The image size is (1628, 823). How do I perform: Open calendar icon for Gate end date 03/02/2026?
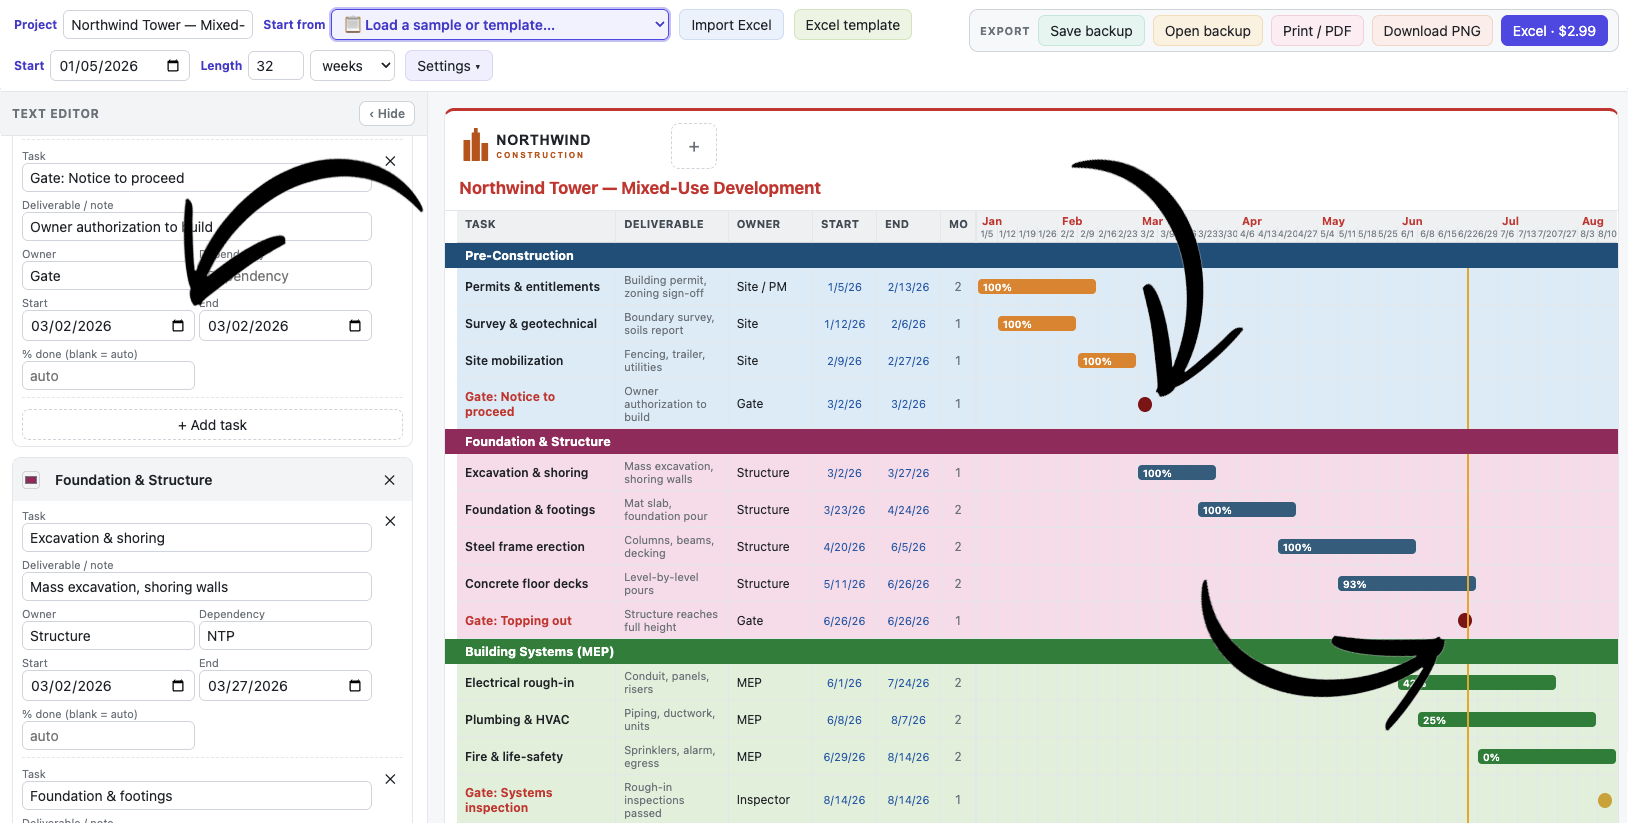[x=355, y=326]
